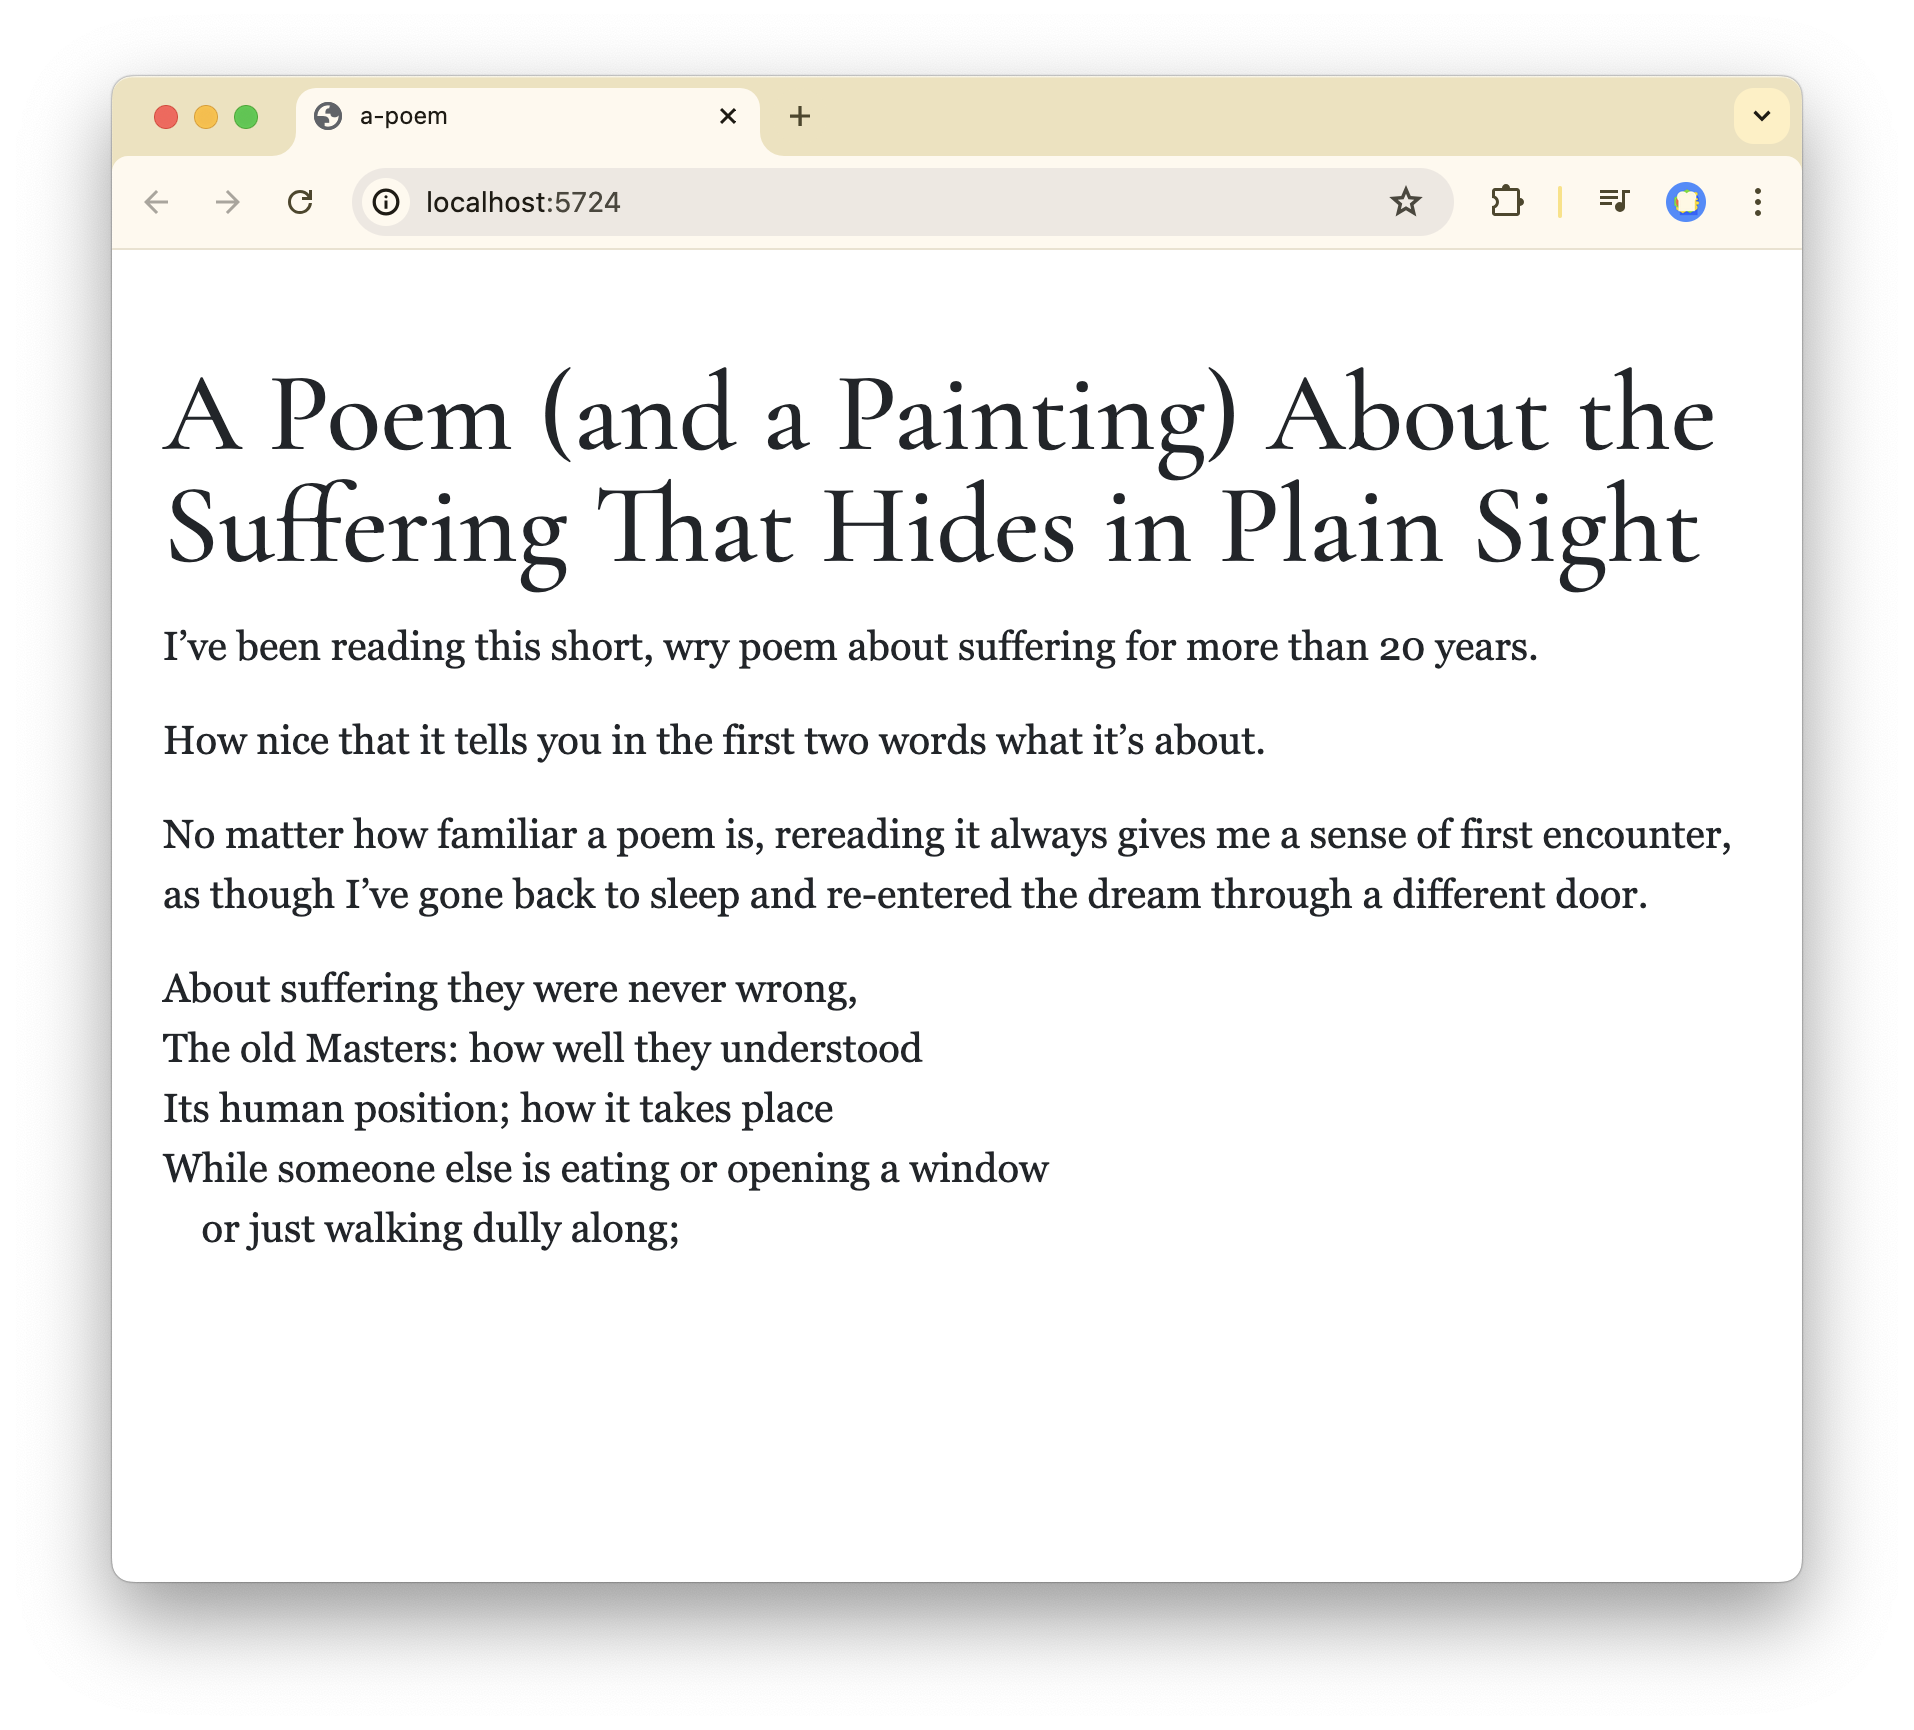
Task: Click the line "About suffering they were never wrong,"
Action: point(510,989)
